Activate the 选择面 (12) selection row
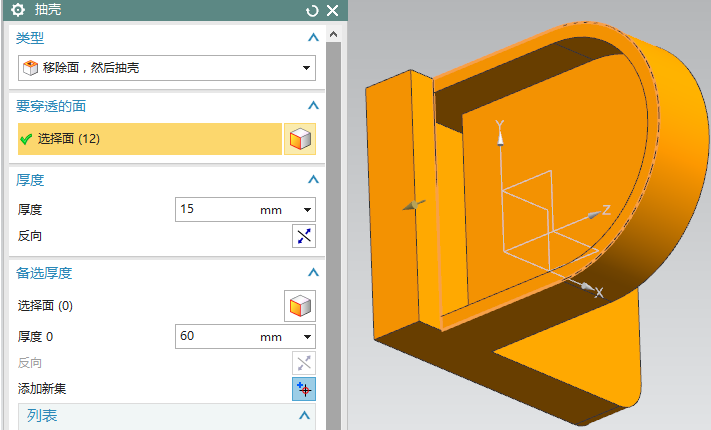 150,139
